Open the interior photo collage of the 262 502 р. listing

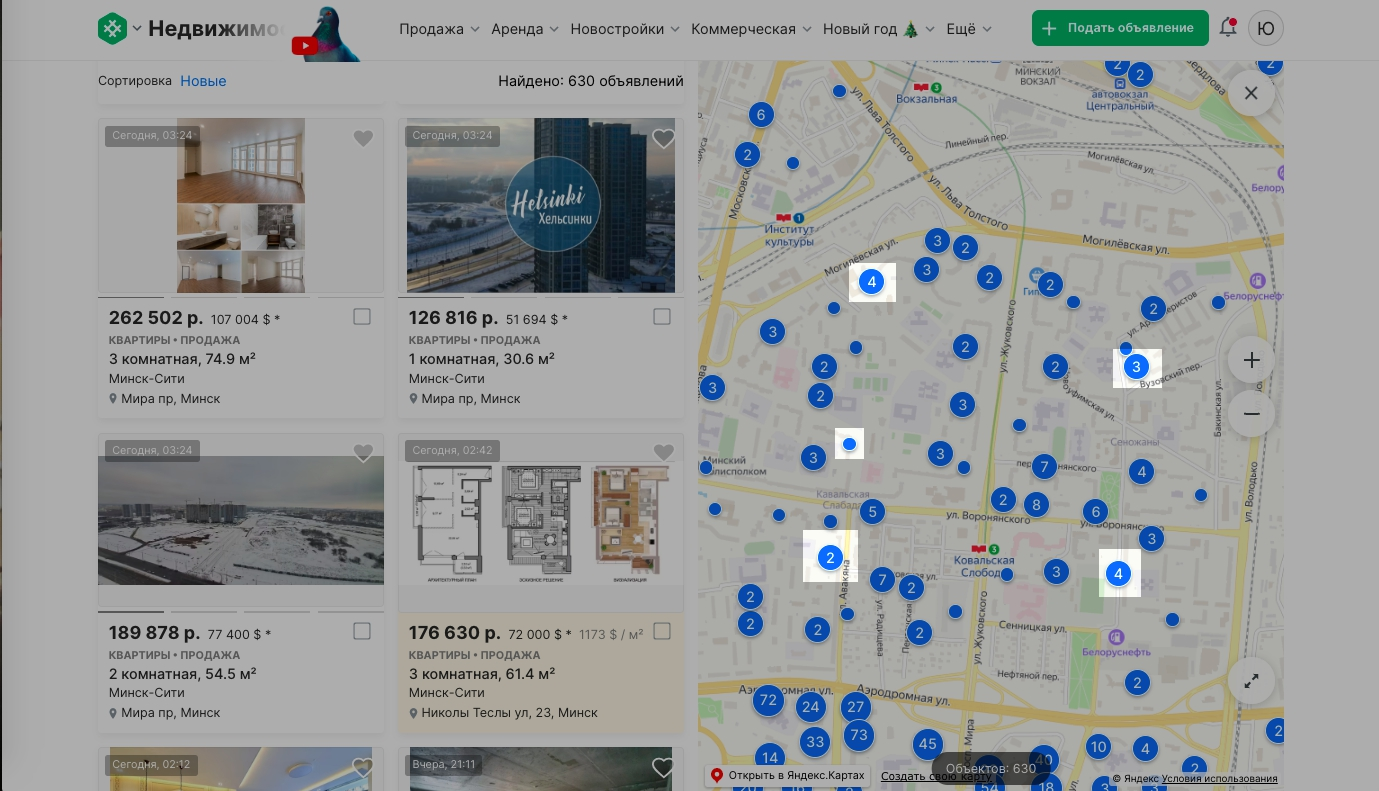(241, 206)
